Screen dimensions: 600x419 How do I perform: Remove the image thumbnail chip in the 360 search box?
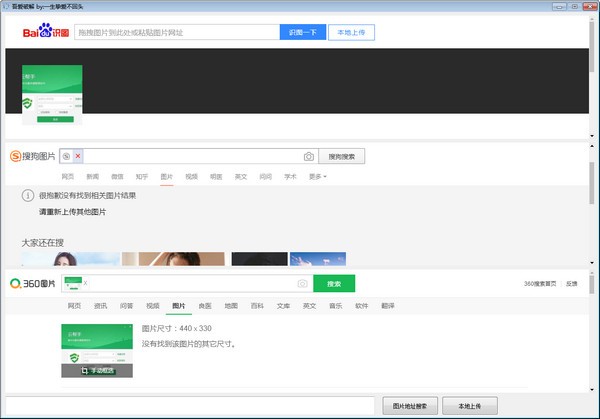[85, 283]
